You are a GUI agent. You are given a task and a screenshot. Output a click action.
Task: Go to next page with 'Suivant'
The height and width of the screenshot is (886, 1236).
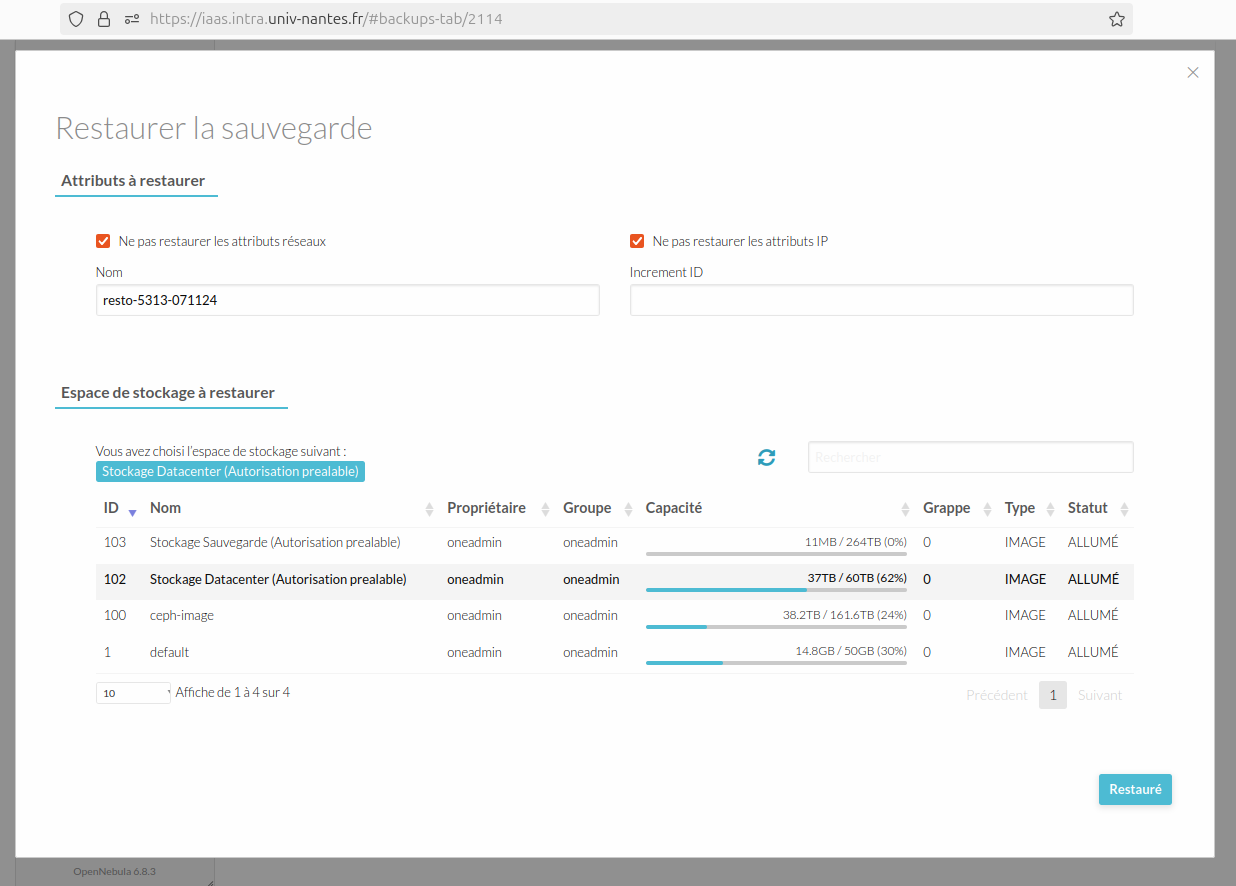[x=1100, y=695]
